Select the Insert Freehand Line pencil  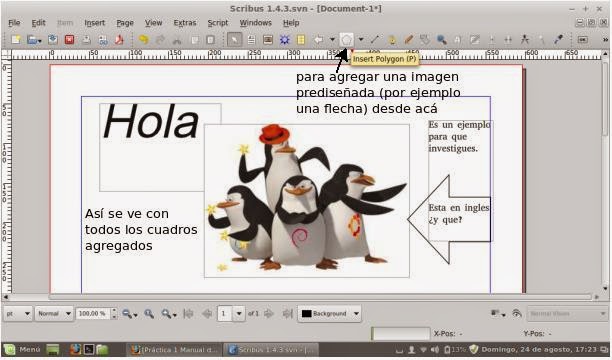(x=408, y=39)
